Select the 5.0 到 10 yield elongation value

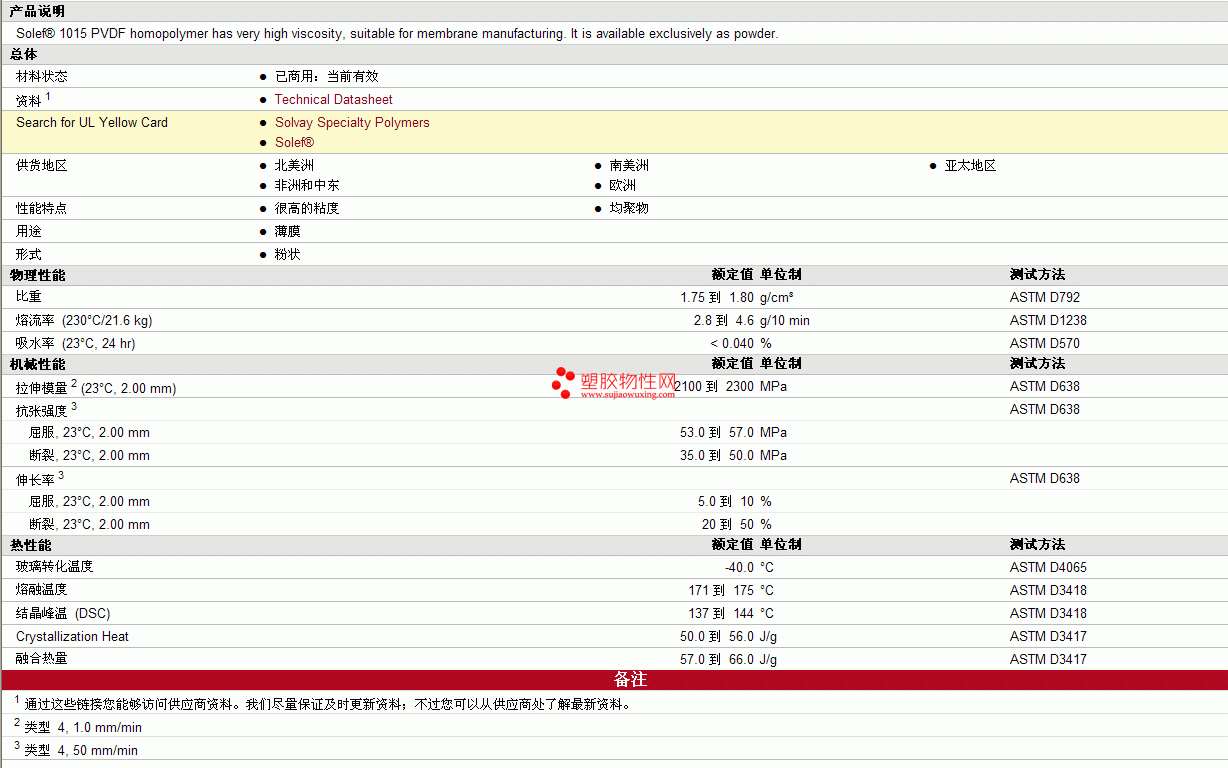pos(726,502)
